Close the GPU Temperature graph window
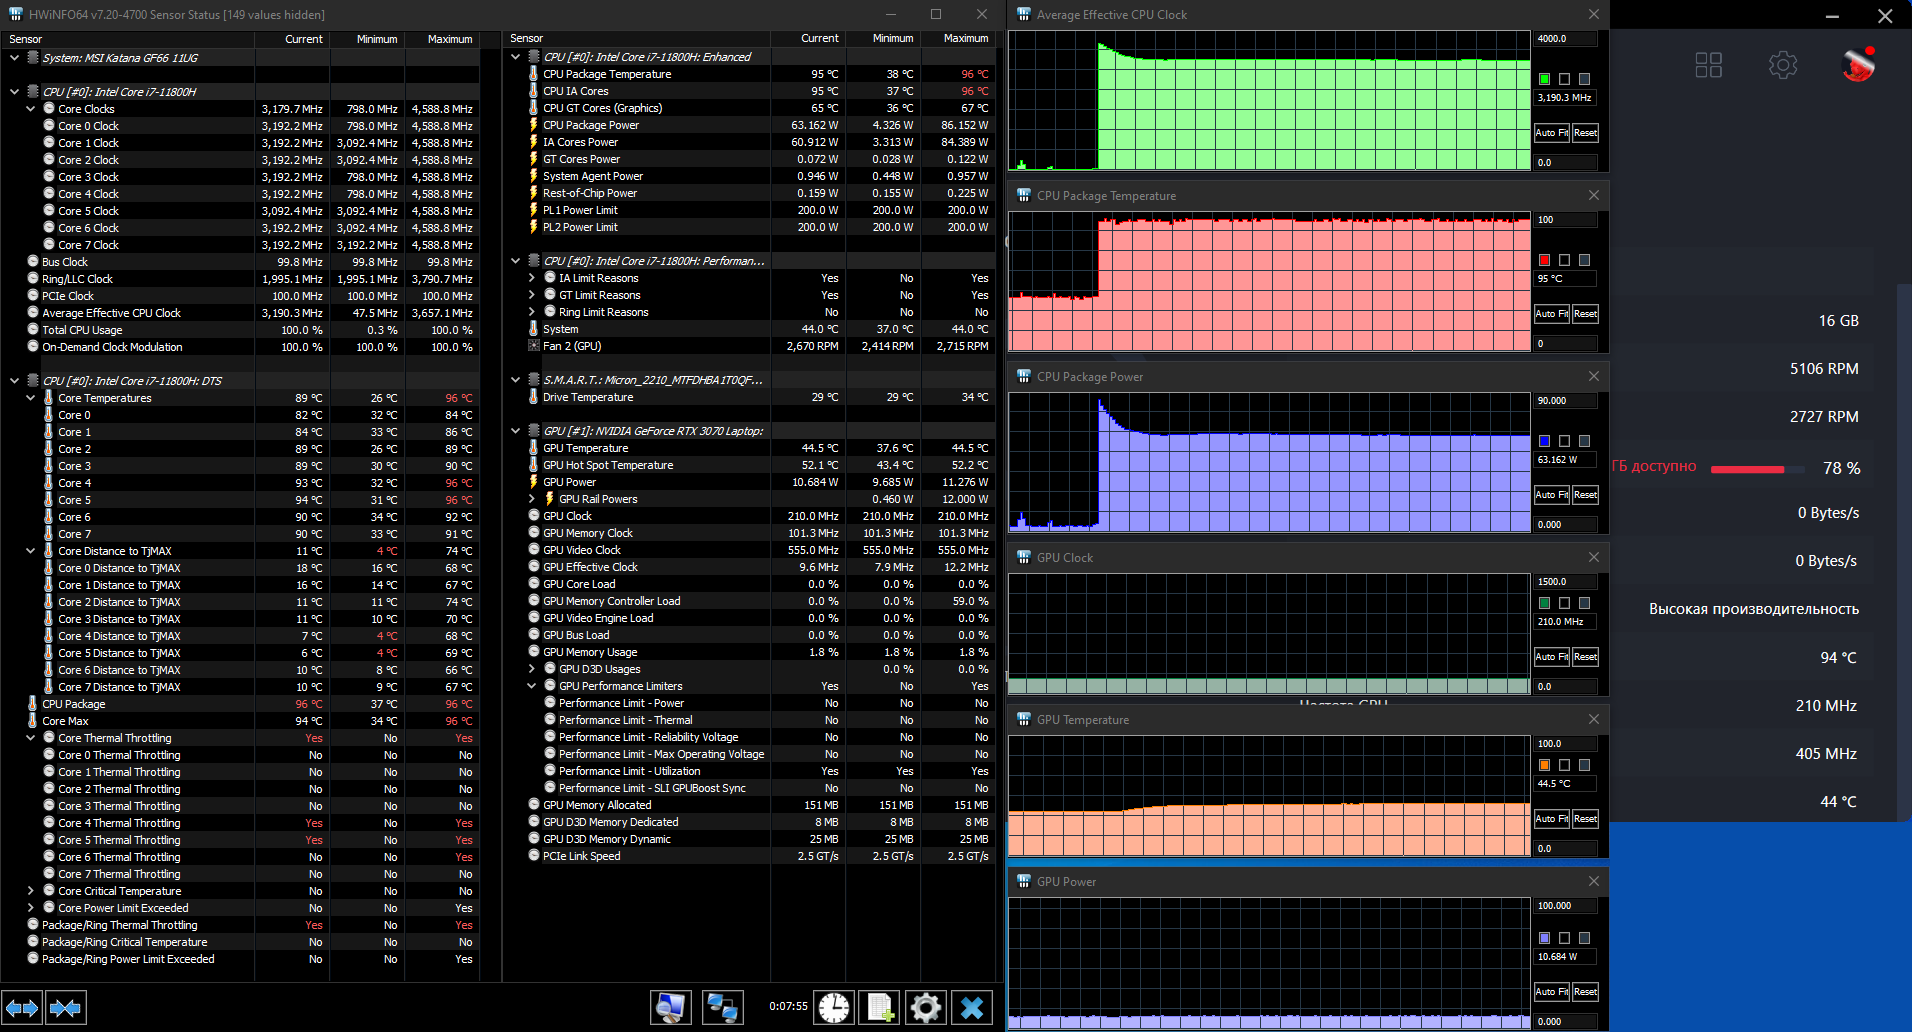Viewport: 1912px width, 1032px height. click(x=1594, y=719)
